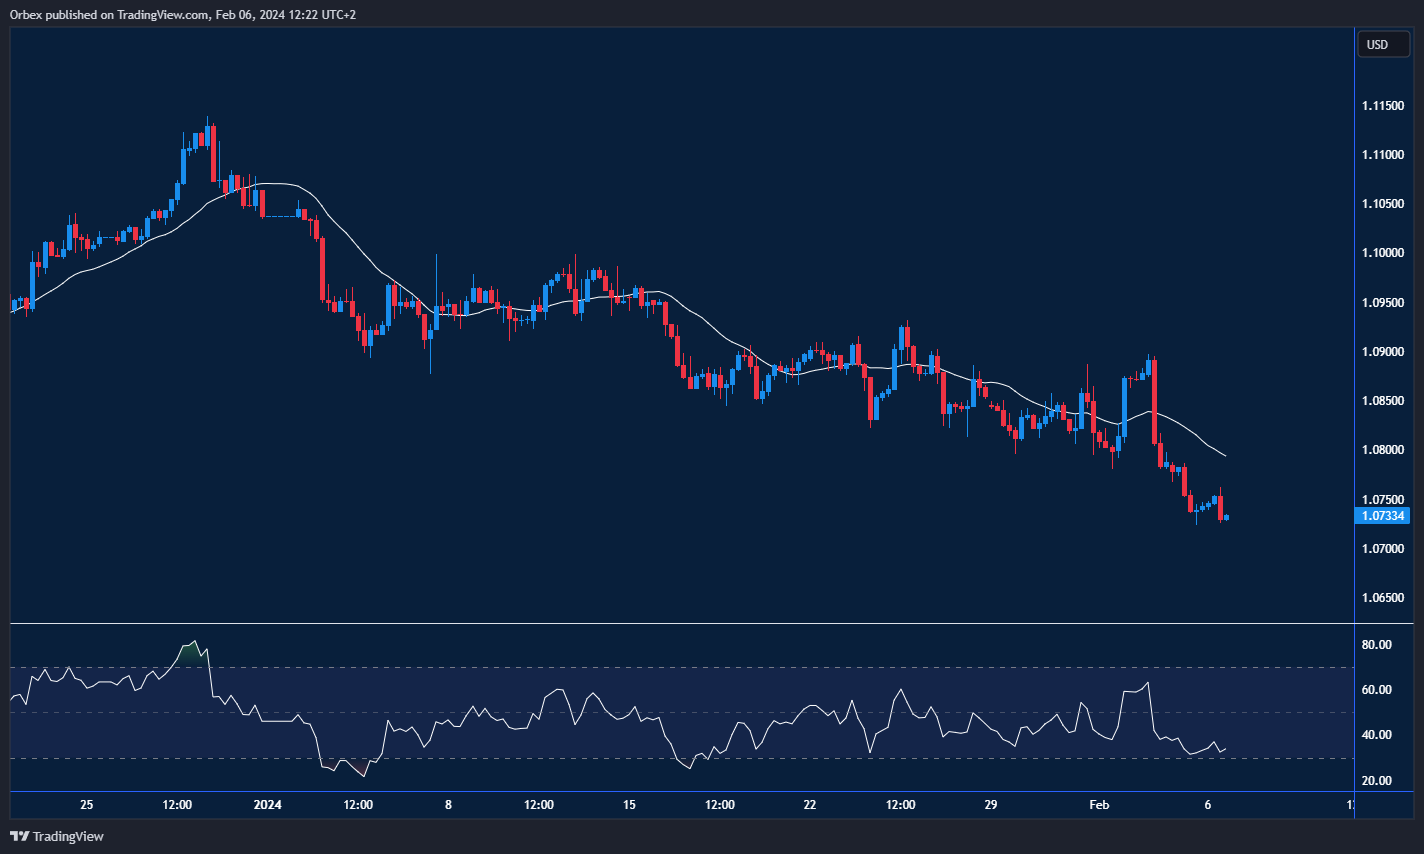Click the 22 date label on time axis
Viewport: 1424px width, 854px height.
(x=810, y=805)
